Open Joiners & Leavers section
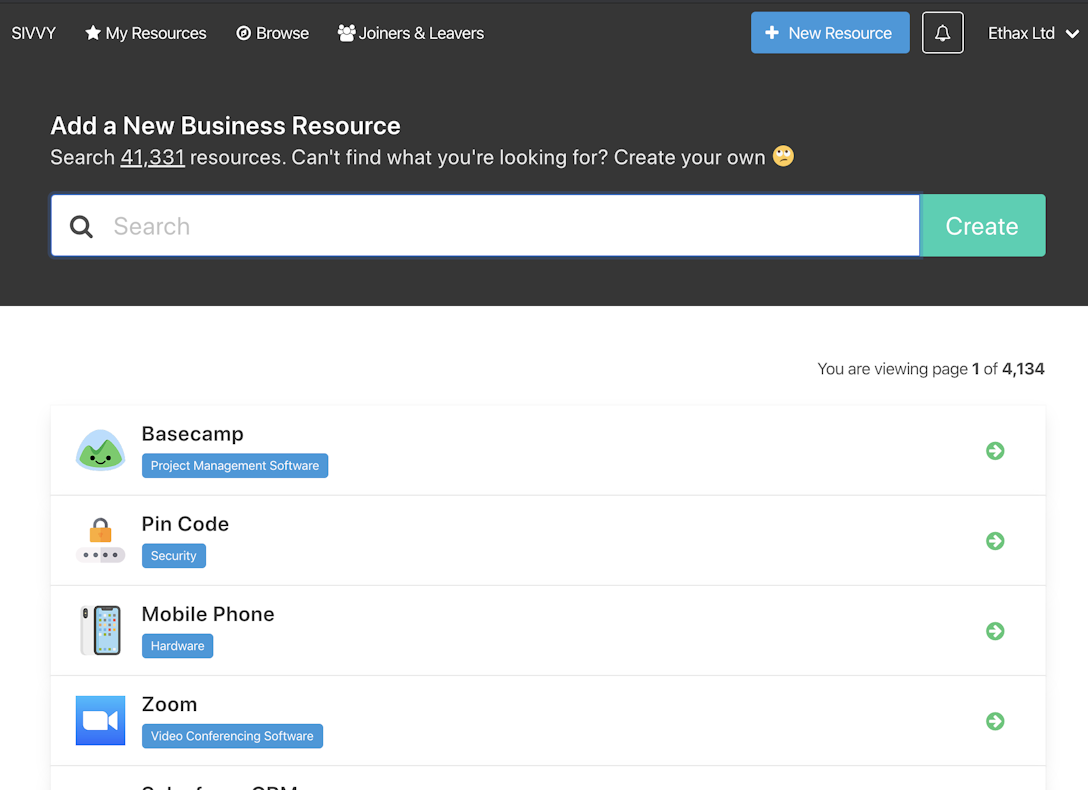The image size is (1088, 790). pyautogui.click(x=411, y=33)
